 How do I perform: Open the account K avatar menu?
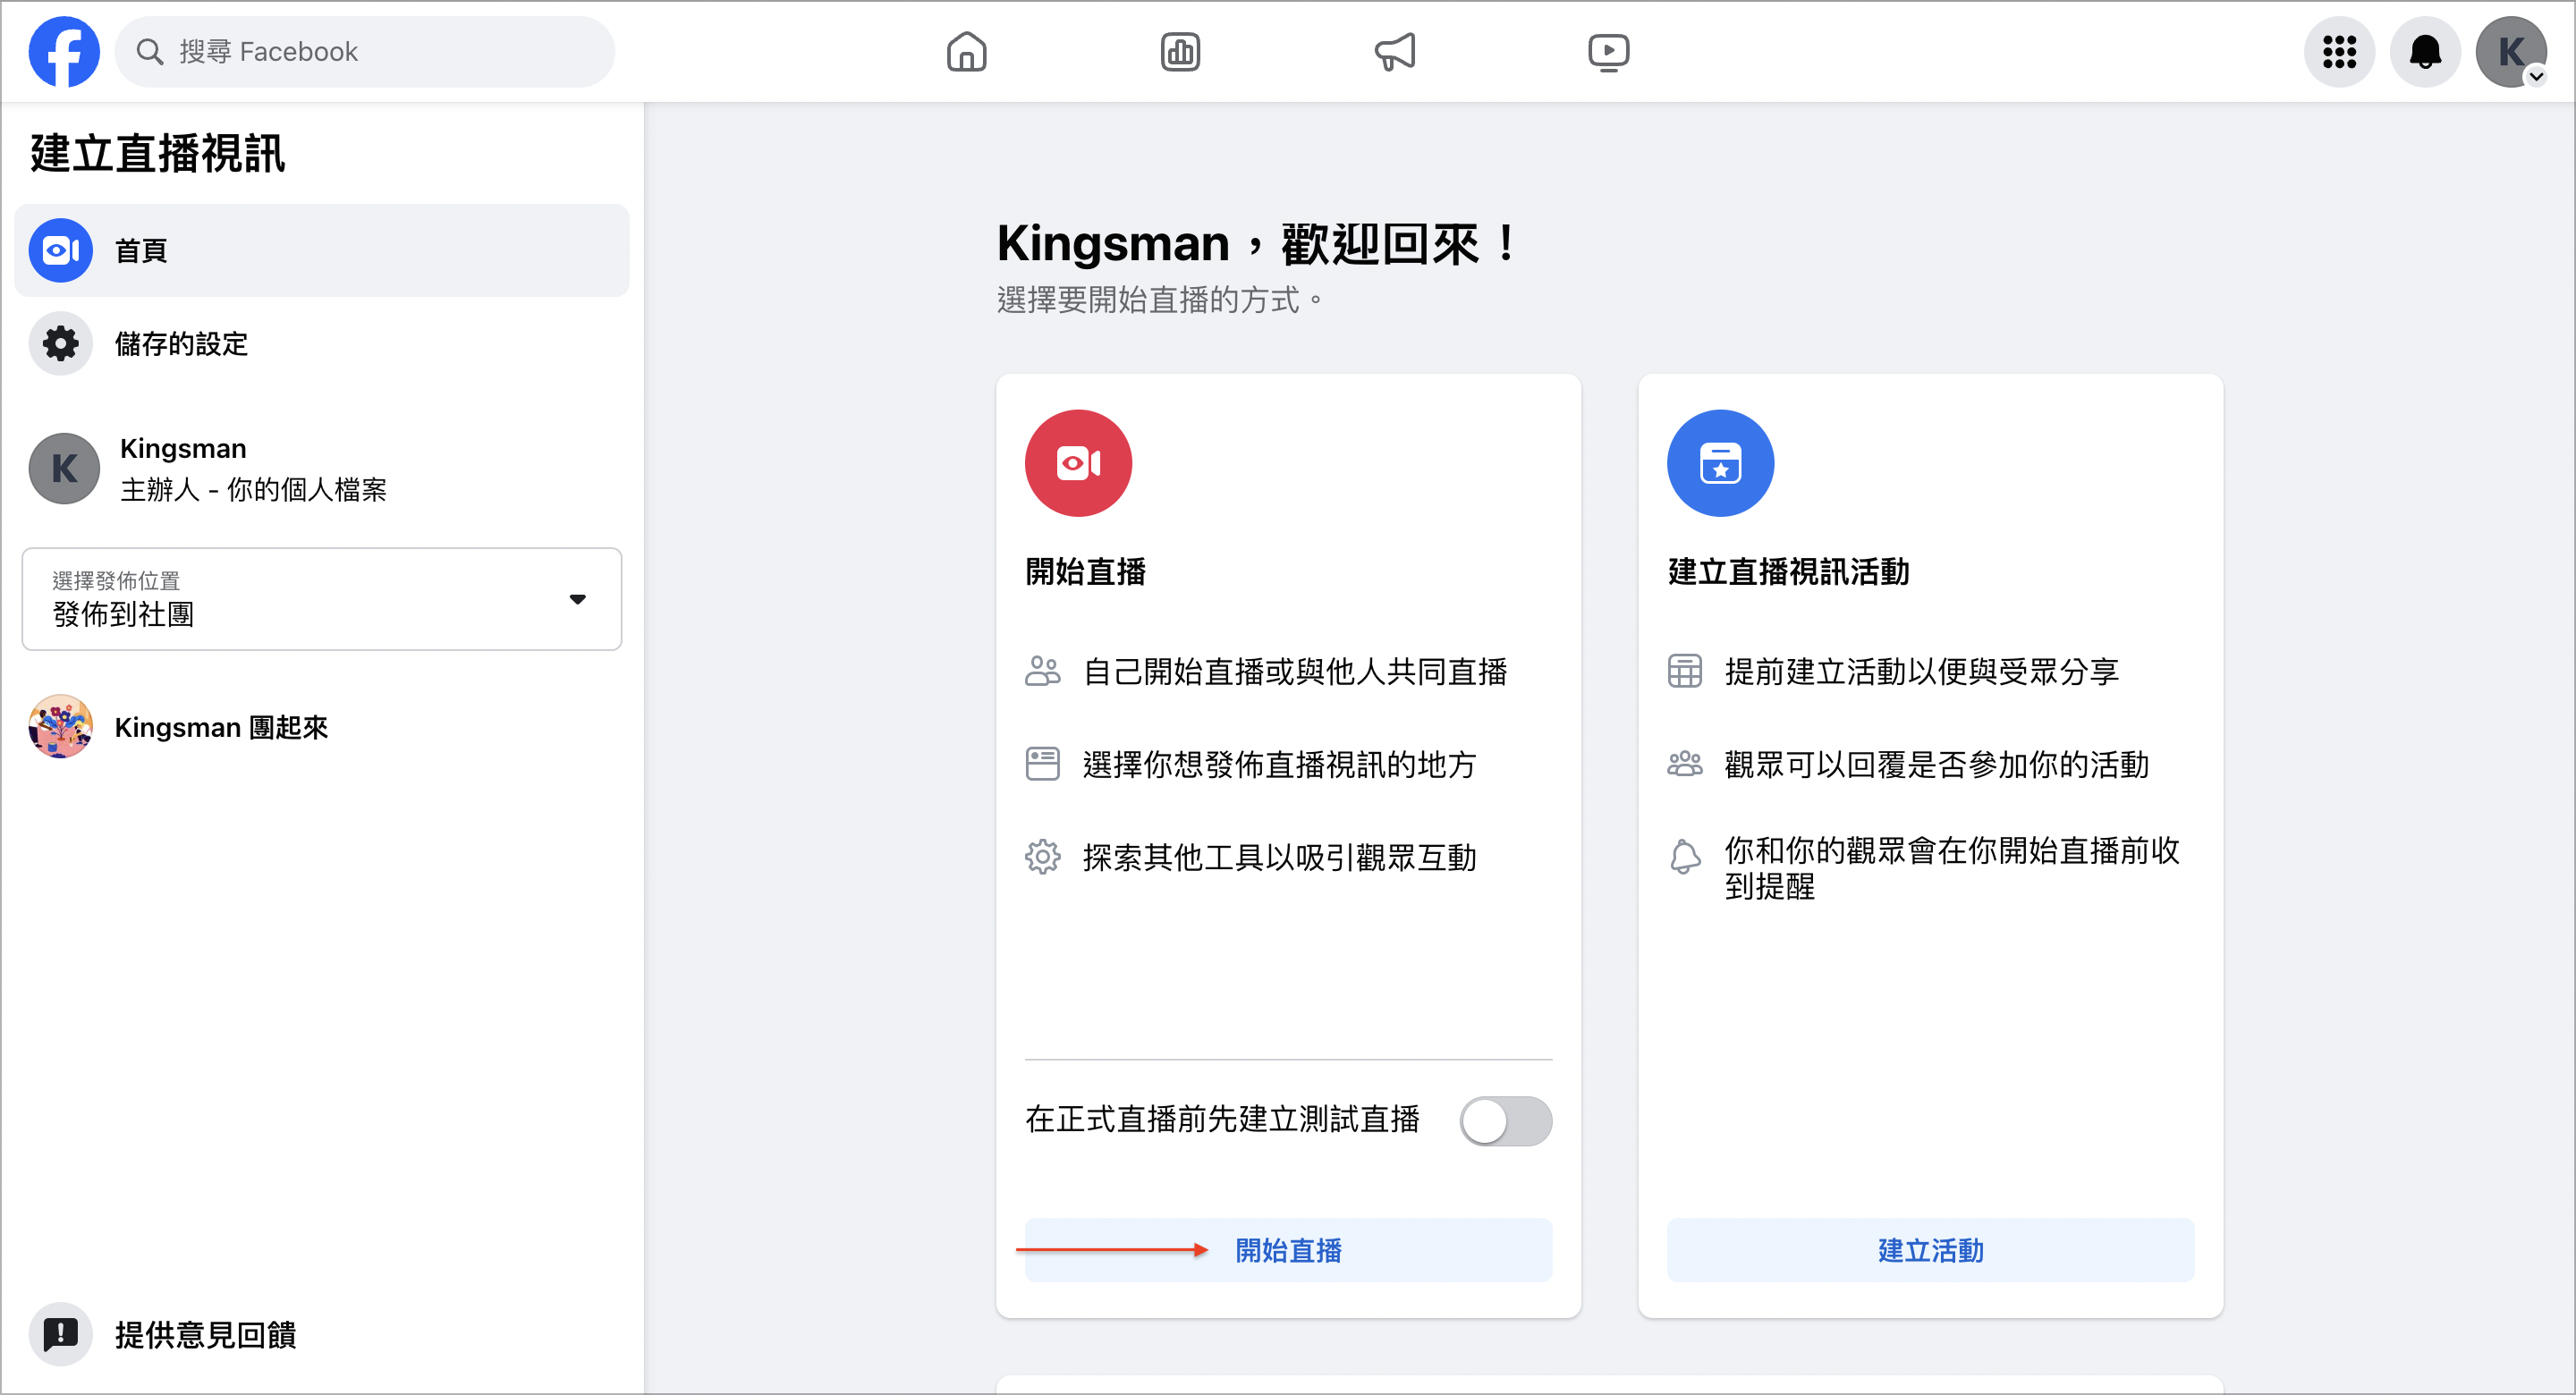tap(2511, 52)
